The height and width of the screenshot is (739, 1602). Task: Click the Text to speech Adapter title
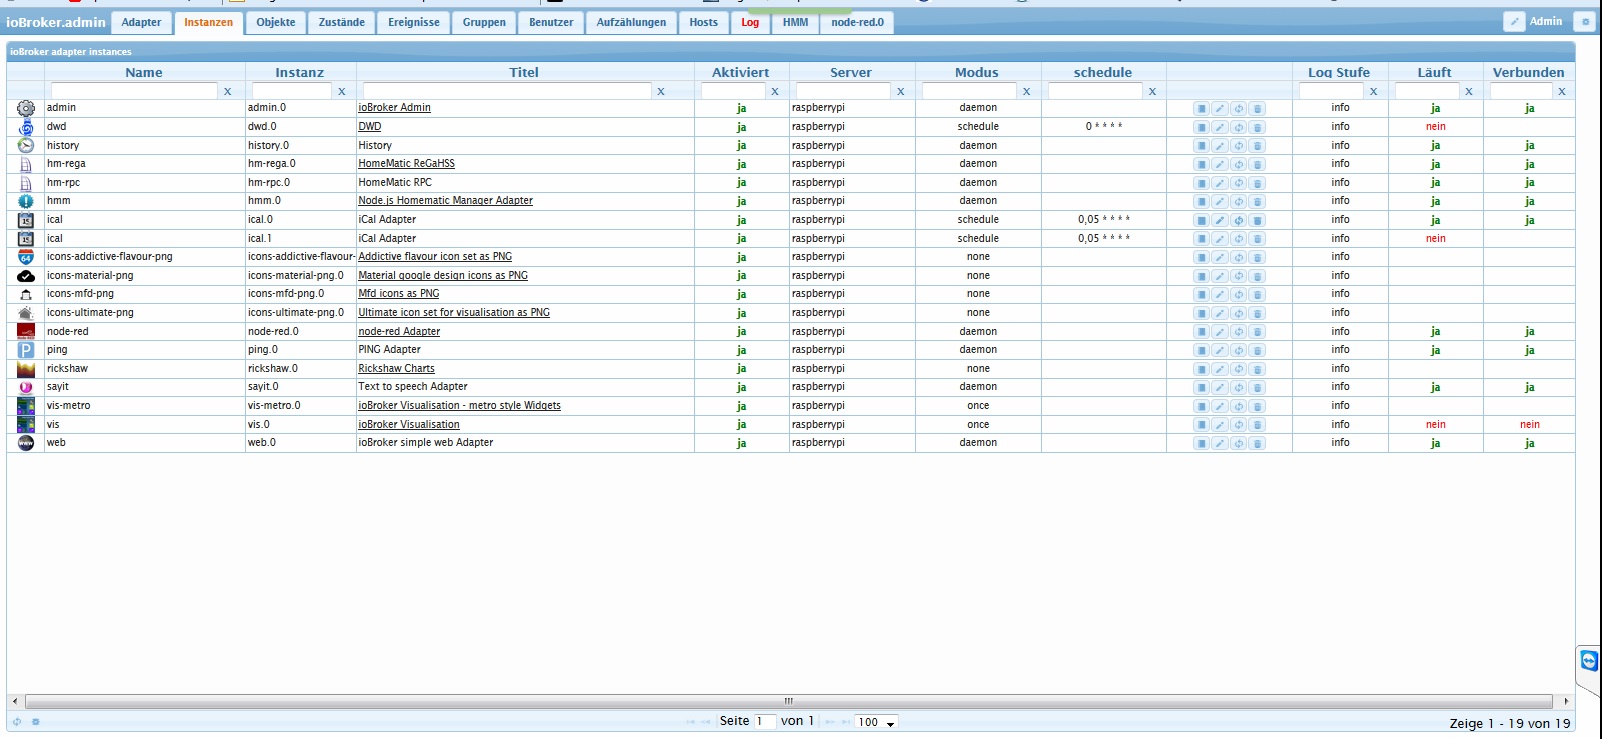point(413,387)
